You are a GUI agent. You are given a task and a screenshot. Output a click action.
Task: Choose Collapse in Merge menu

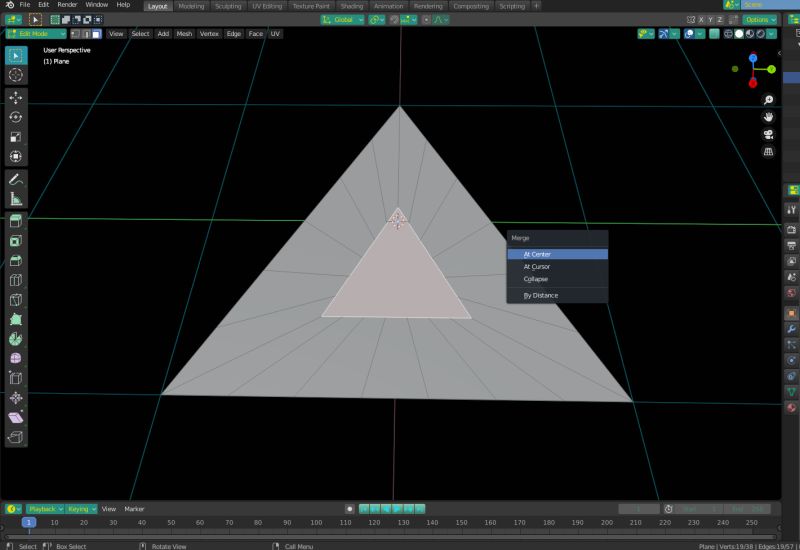[557, 279]
